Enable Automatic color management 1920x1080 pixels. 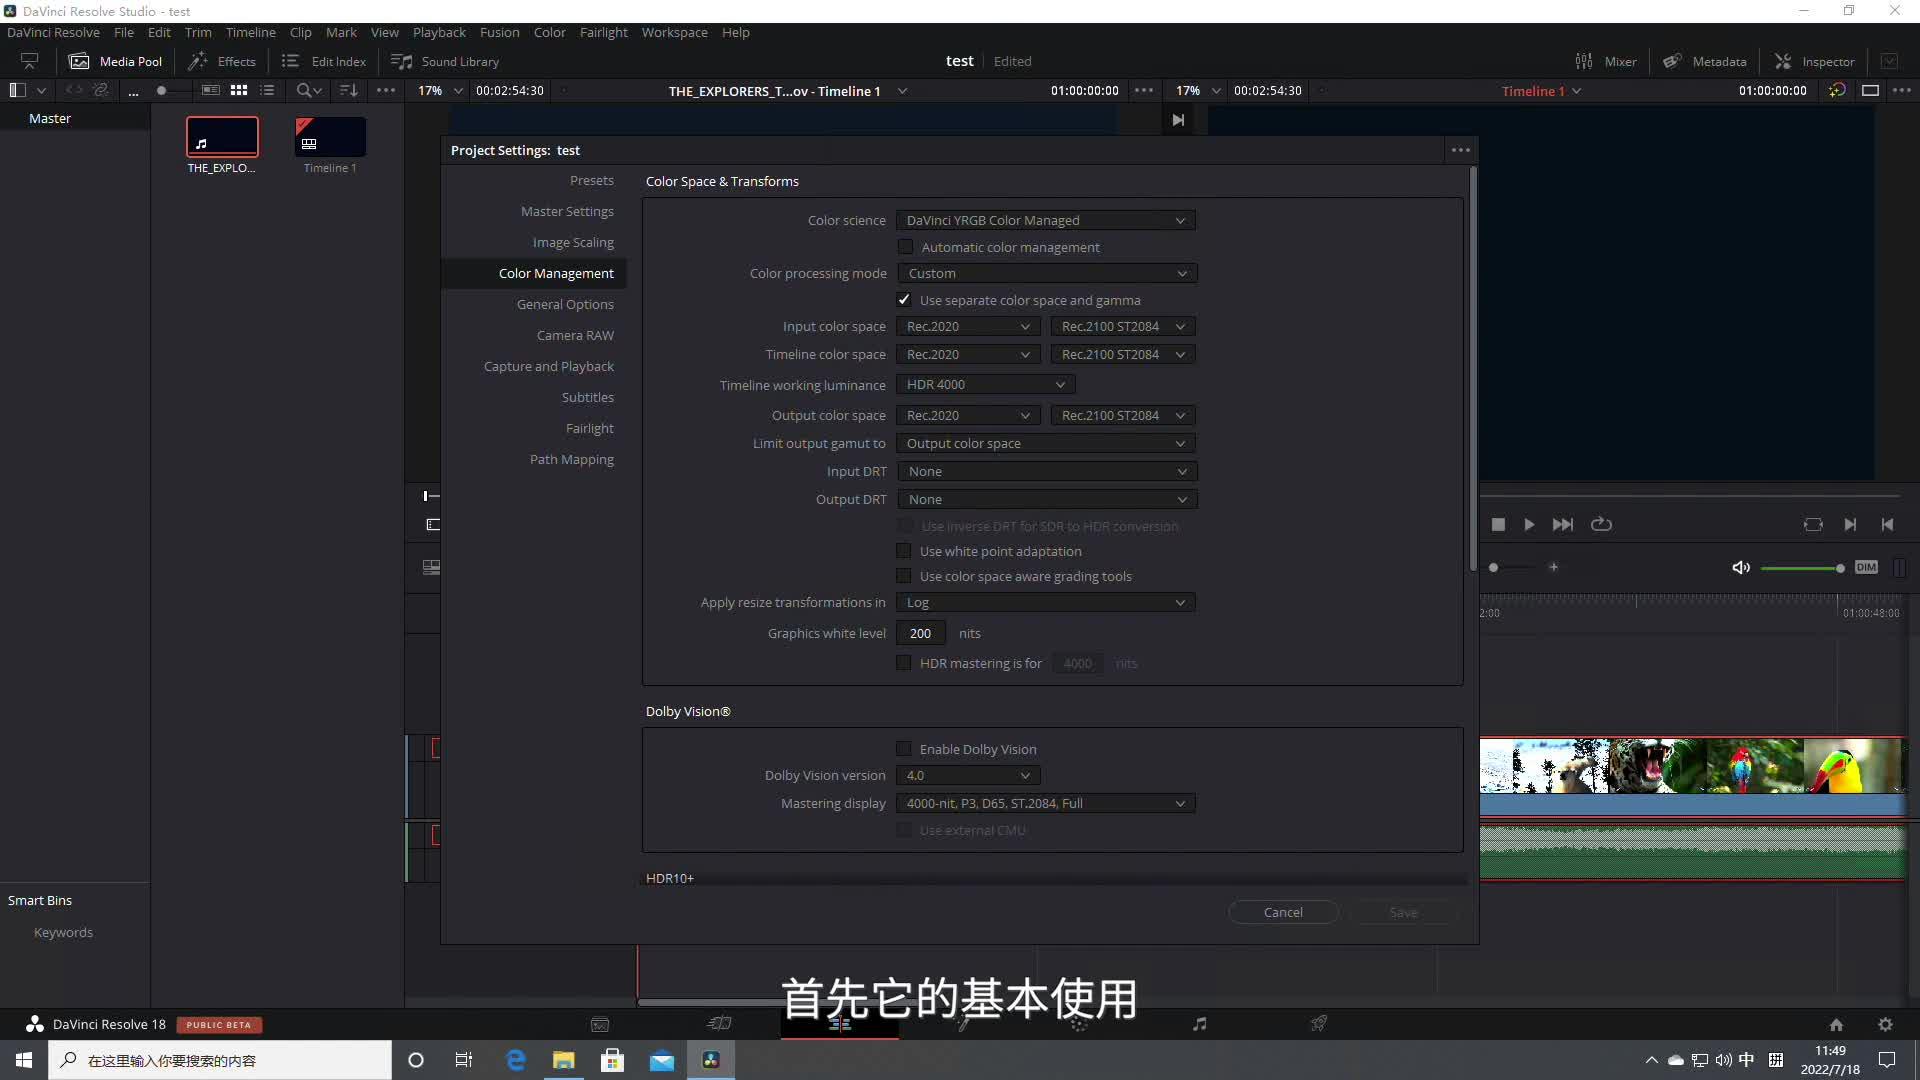point(905,247)
